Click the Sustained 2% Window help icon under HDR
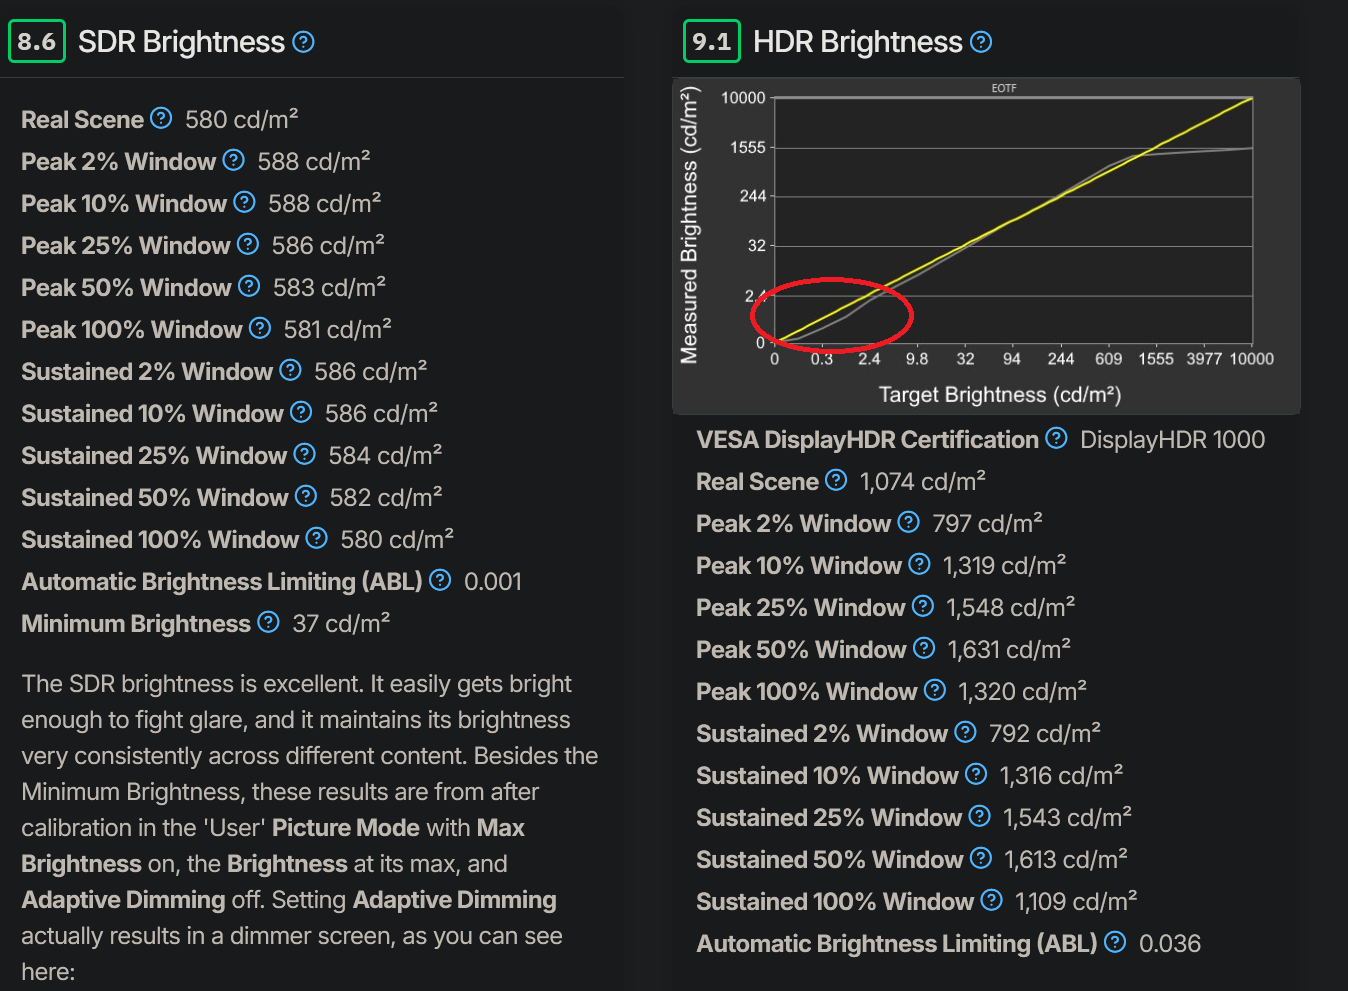The height and width of the screenshot is (991, 1348). (965, 732)
